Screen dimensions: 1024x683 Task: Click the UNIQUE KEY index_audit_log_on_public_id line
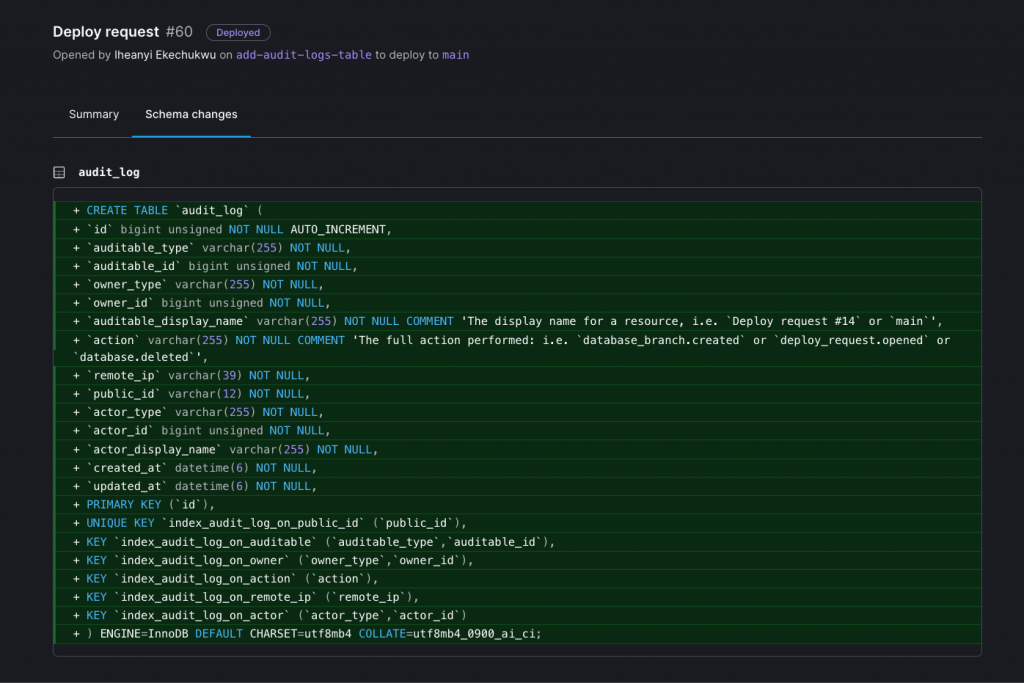(517, 522)
